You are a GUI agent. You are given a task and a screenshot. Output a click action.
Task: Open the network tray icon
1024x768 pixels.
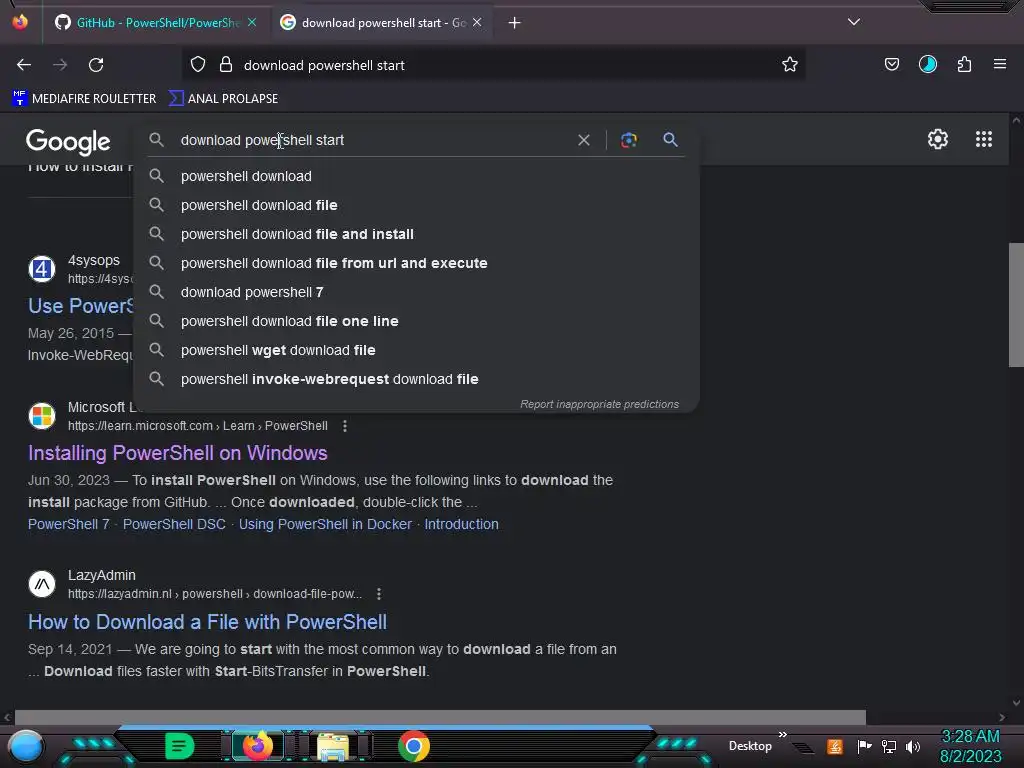tap(888, 746)
